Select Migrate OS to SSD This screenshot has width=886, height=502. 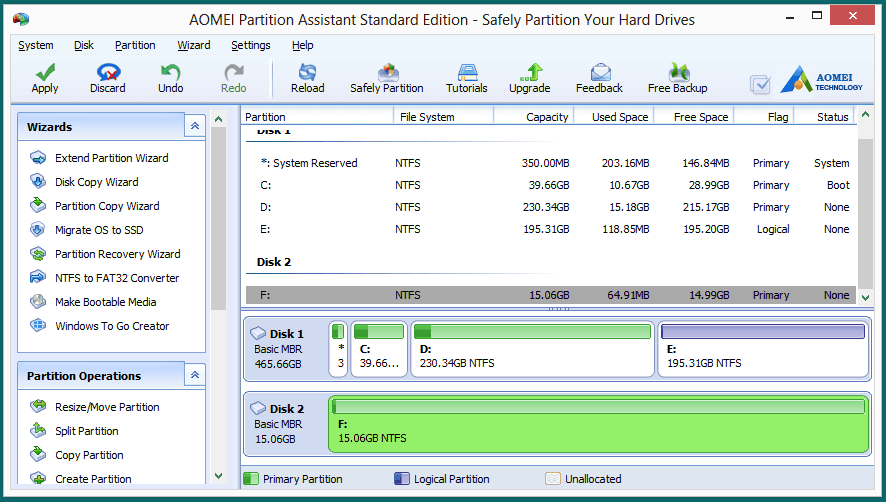[x=99, y=230]
